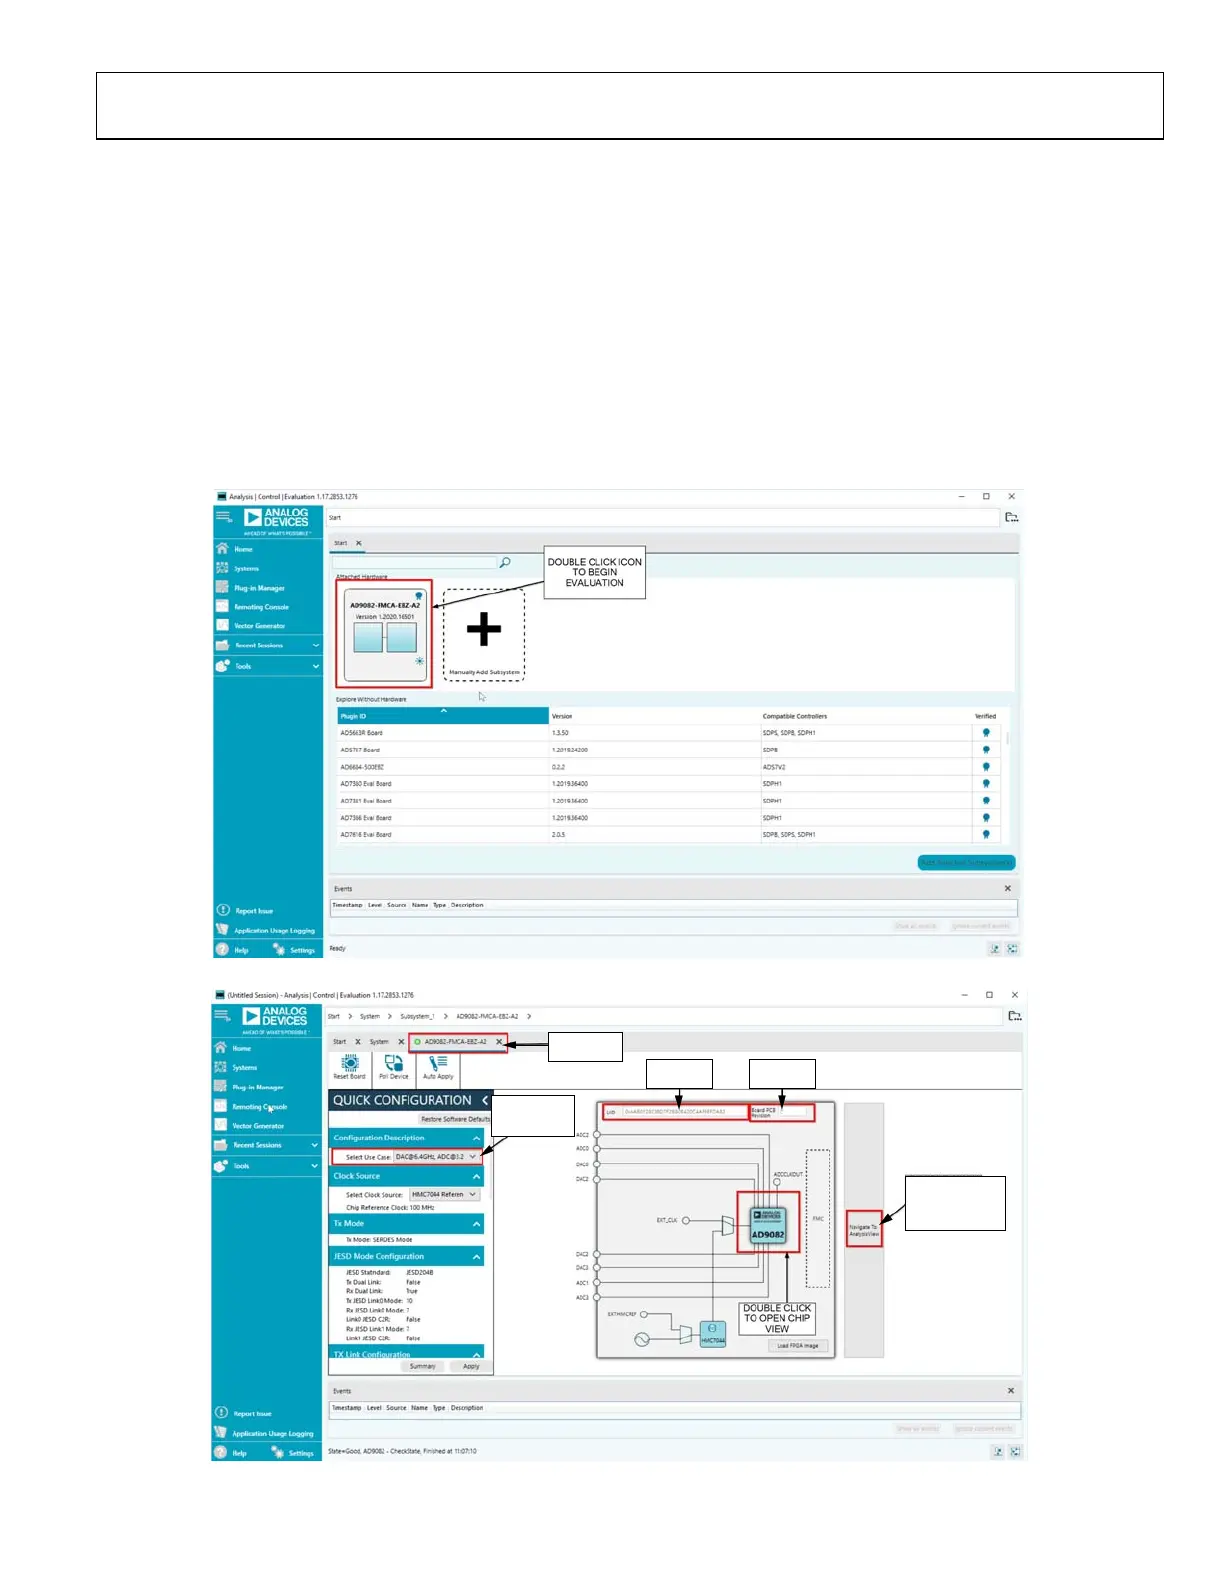Click the Summary button
The height and width of the screenshot is (1584, 1224).
pos(422,1366)
